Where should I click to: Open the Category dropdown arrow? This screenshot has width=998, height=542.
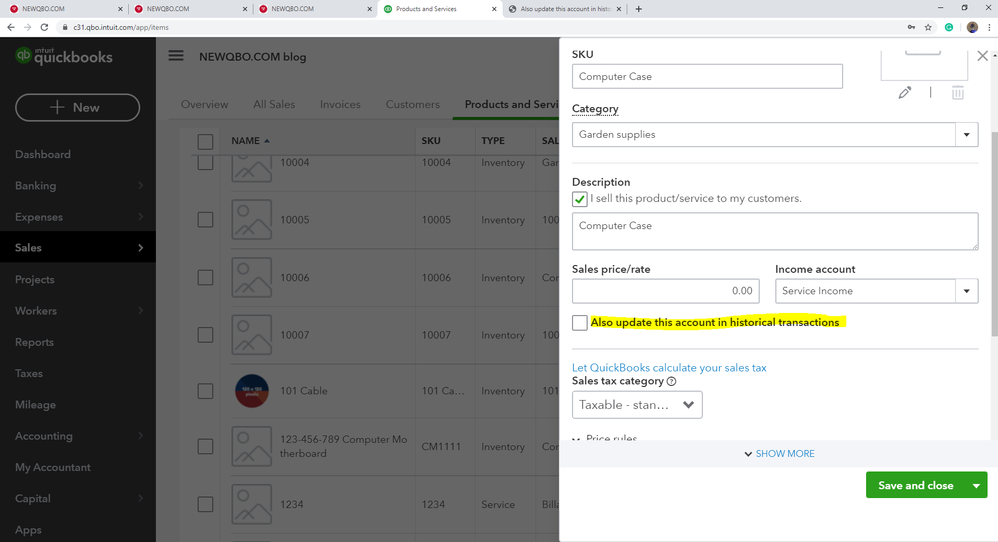pyautogui.click(x=966, y=134)
